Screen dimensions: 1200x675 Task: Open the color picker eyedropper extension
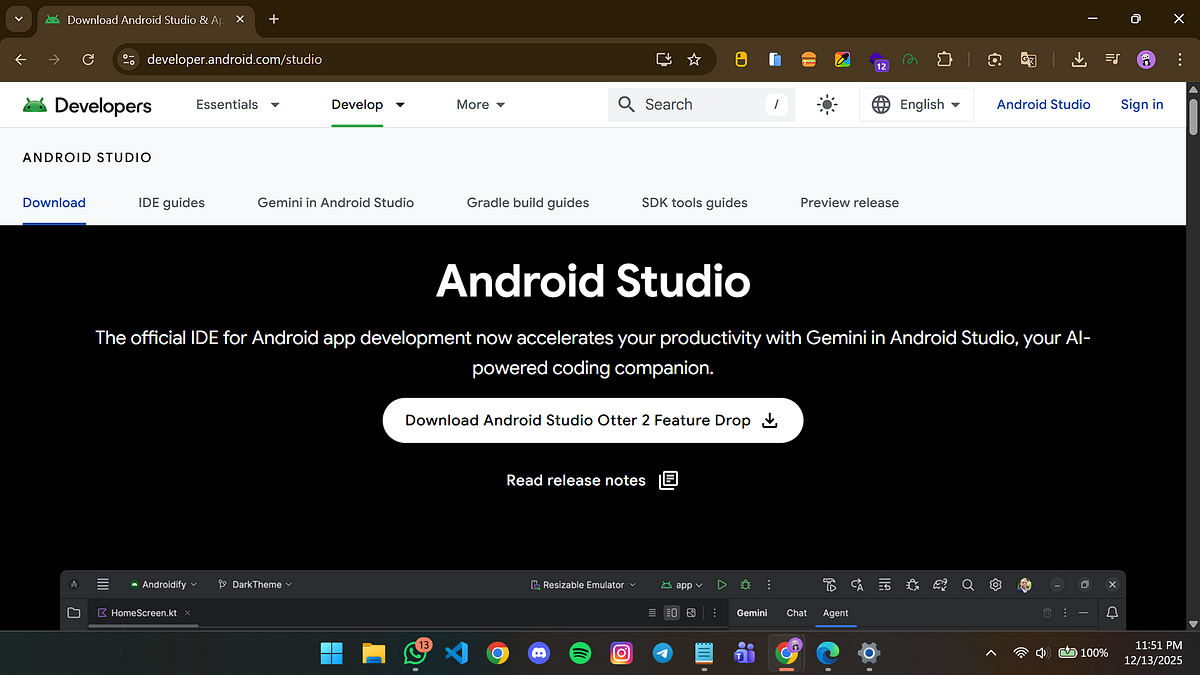843,59
